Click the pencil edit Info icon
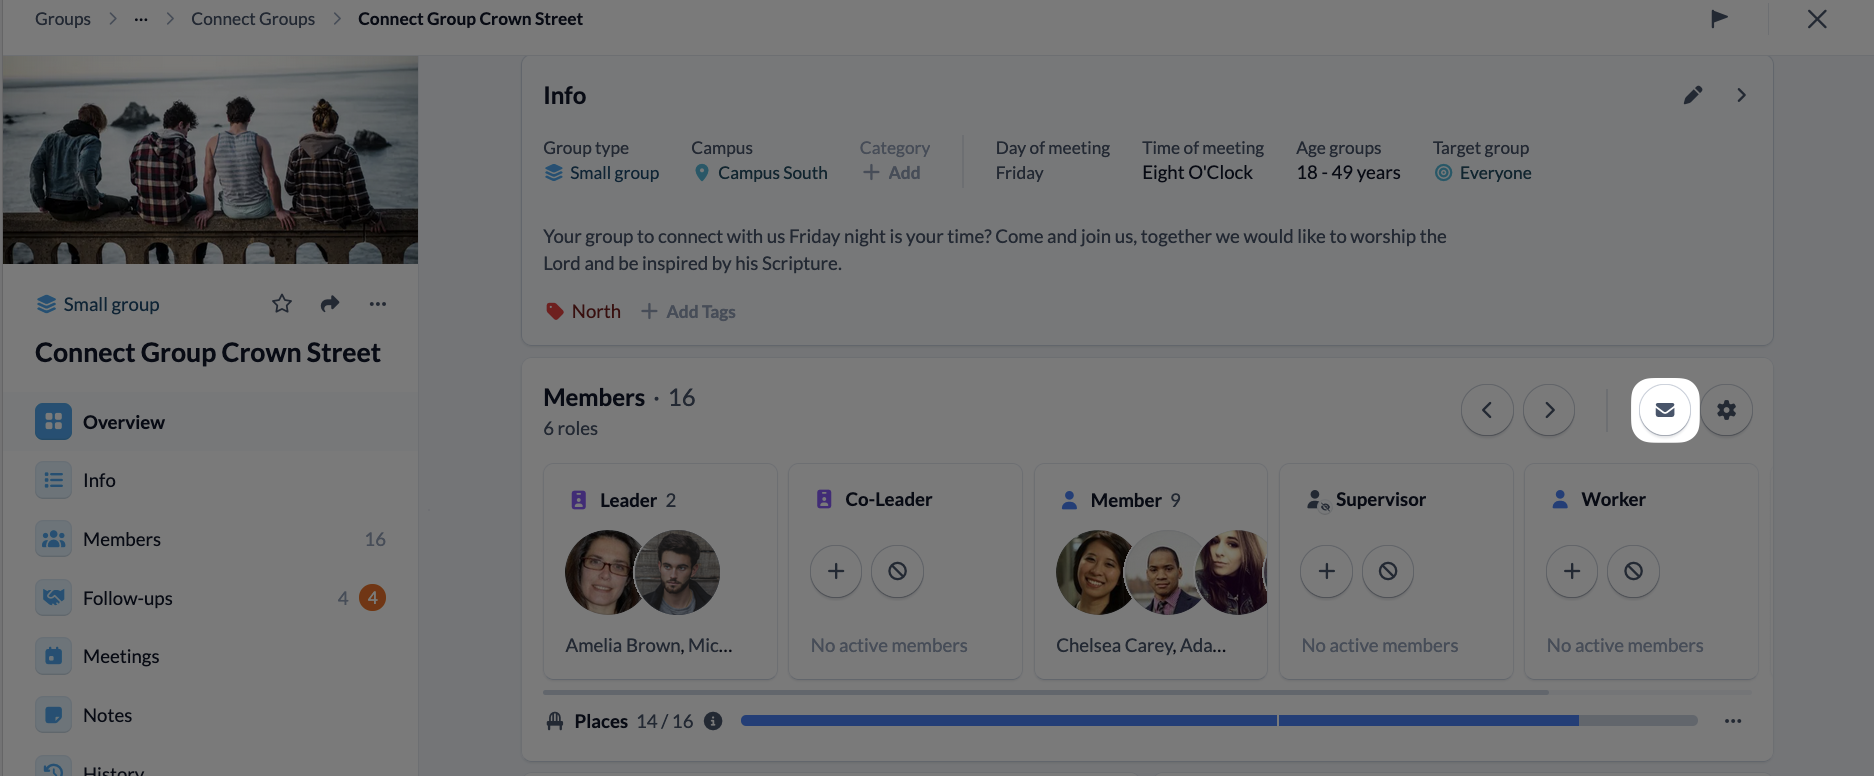This screenshot has width=1874, height=776. [x=1692, y=95]
